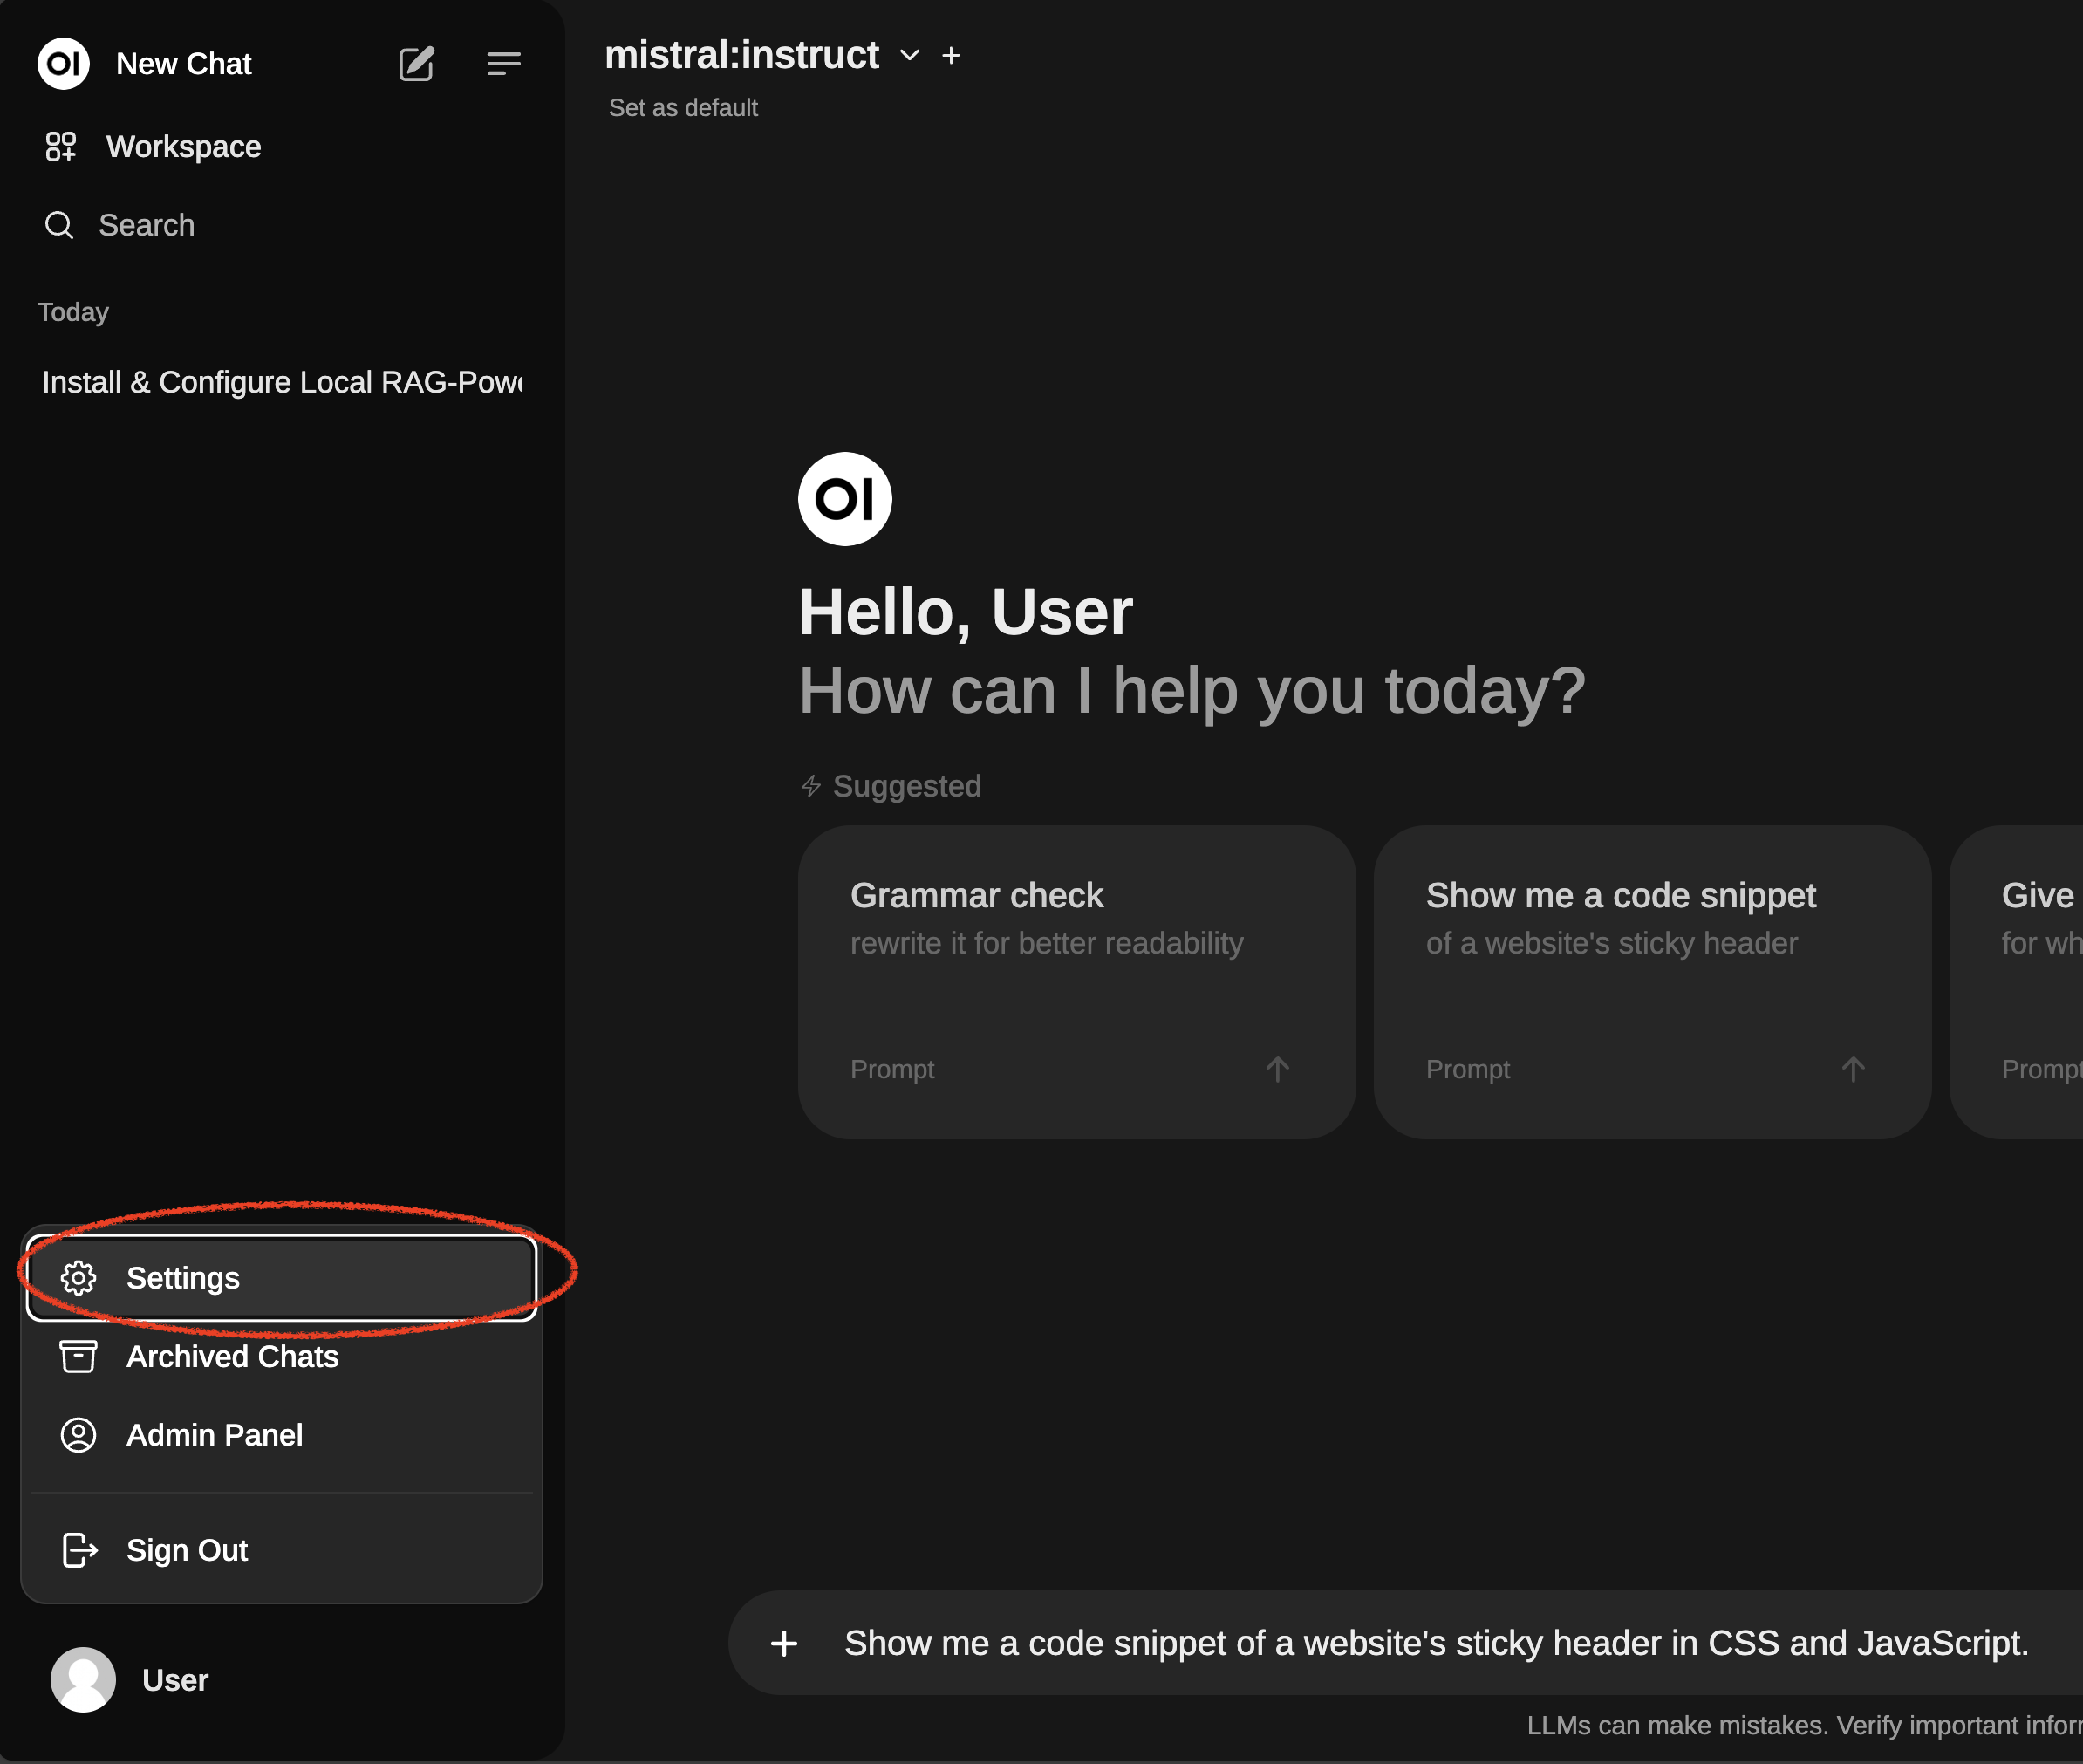This screenshot has width=2083, height=1764.
Task: Click the code snippet card's up arrow
Action: 1852,1069
